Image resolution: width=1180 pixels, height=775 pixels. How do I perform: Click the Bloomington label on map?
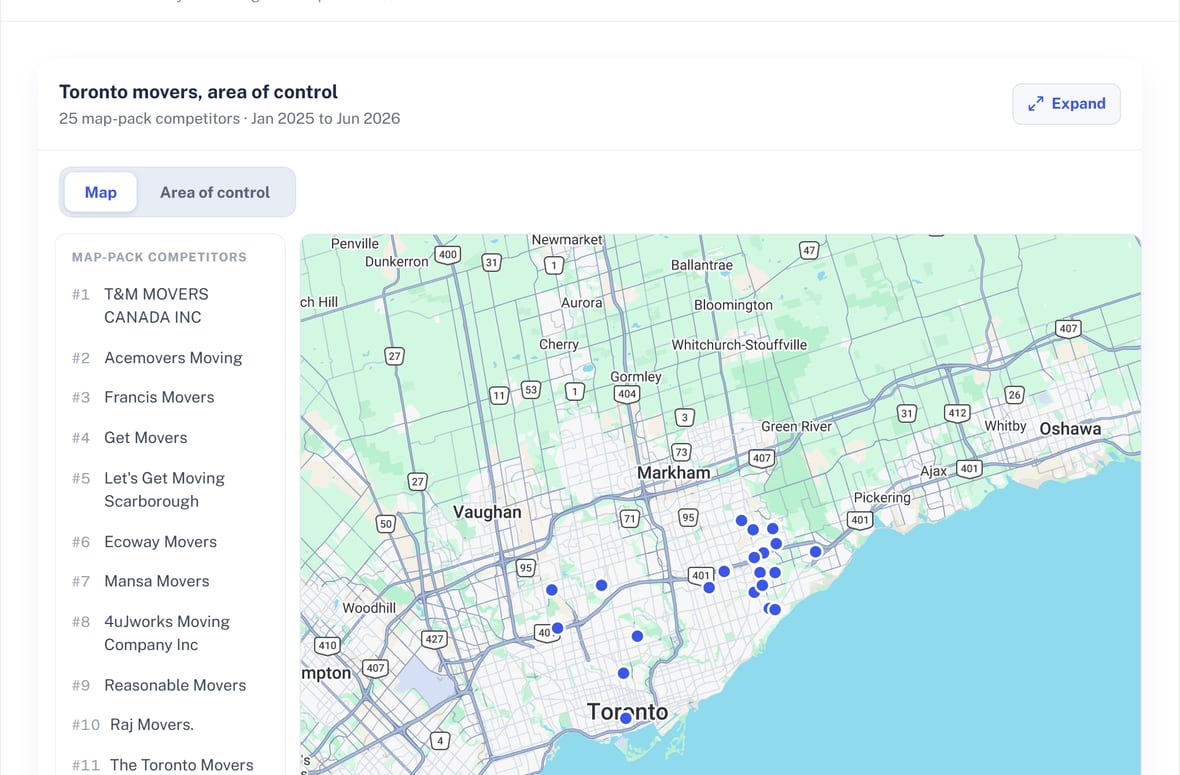point(733,305)
